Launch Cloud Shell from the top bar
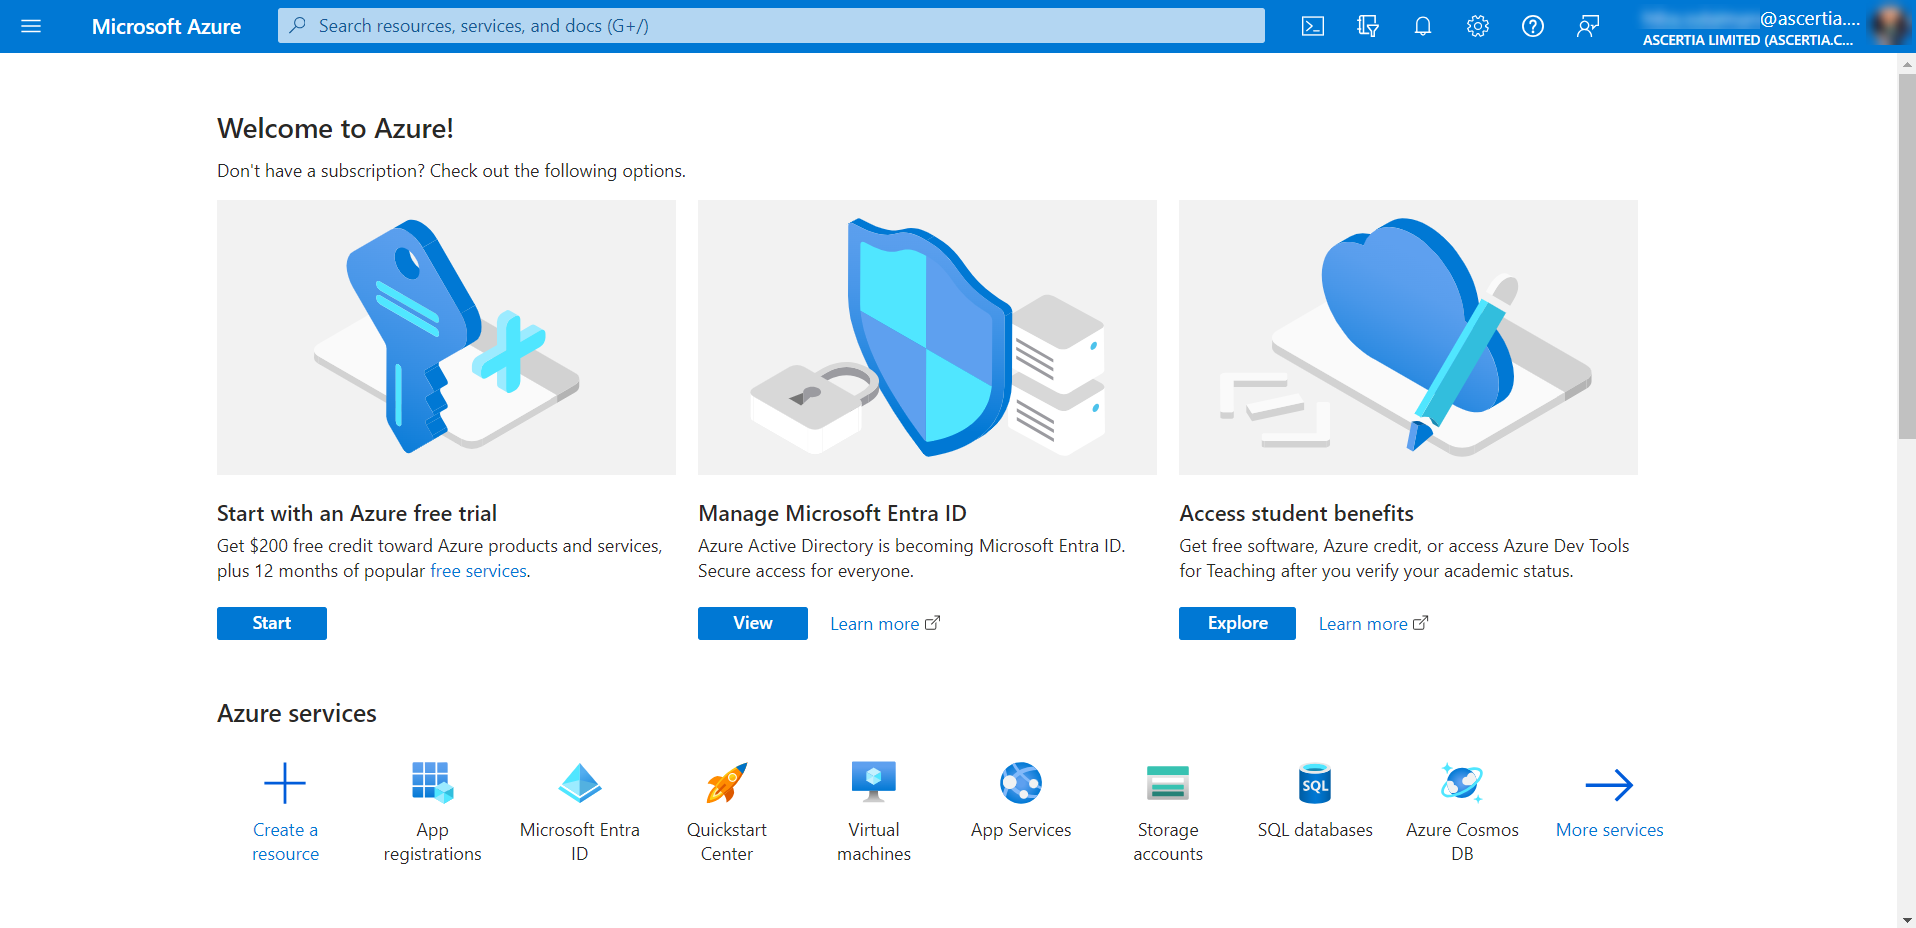The width and height of the screenshot is (1916, 928). tap(1312, 26)
